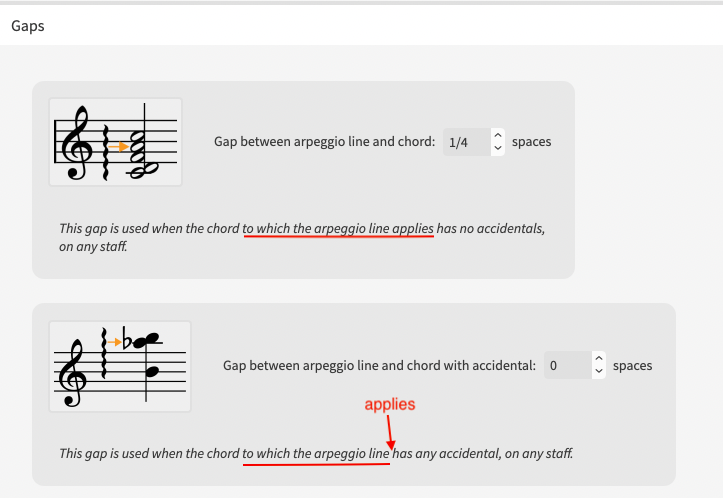
Task: Click the 0 spaces input field
Action: point(568,365)
